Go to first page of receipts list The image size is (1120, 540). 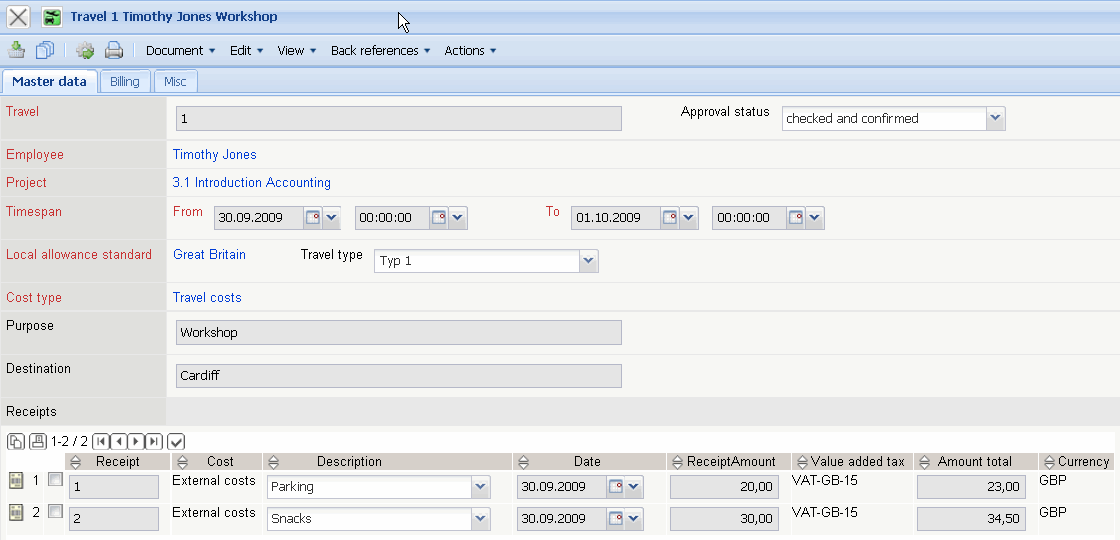101,441
